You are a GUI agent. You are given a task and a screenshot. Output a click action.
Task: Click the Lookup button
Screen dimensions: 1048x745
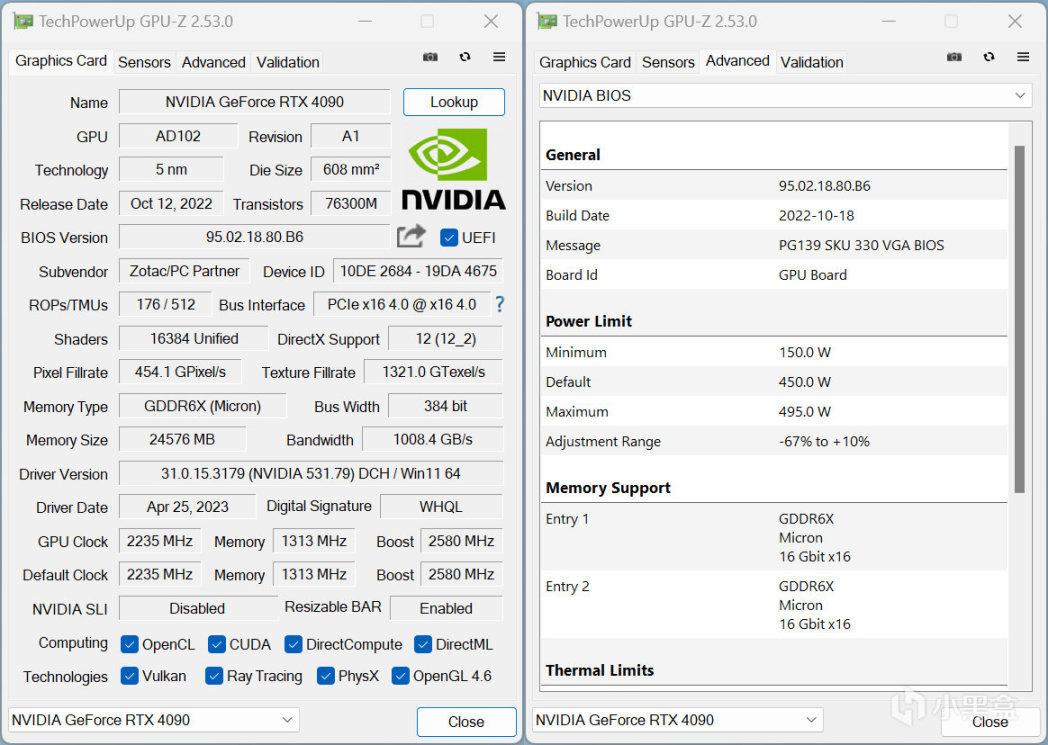point(454,102)
